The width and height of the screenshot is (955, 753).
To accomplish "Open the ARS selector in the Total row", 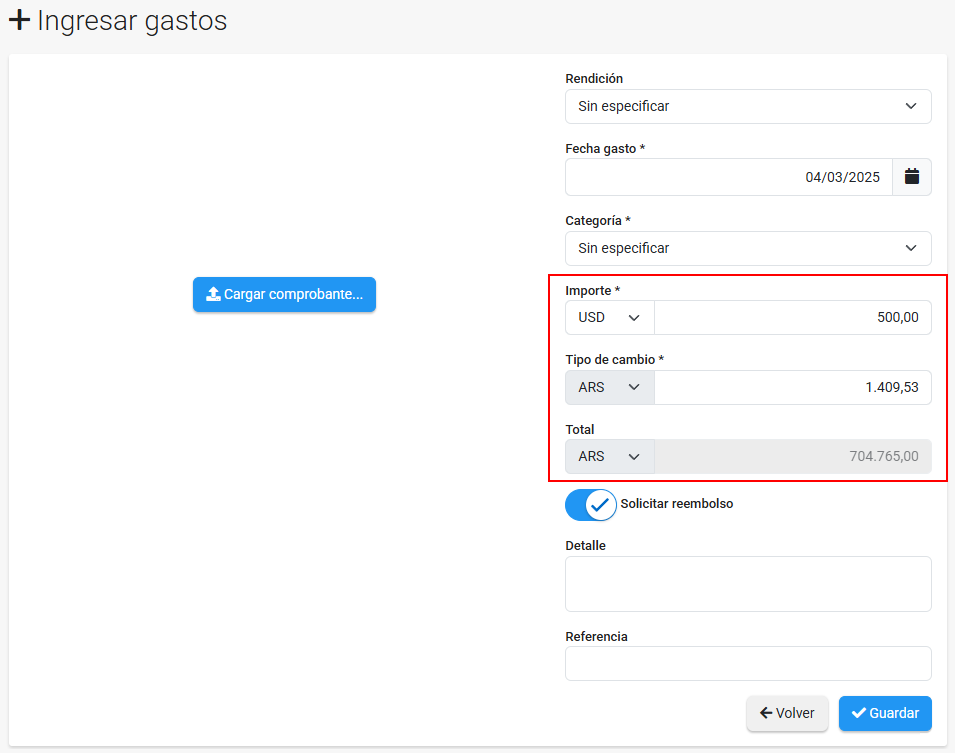I will point(609,456).
